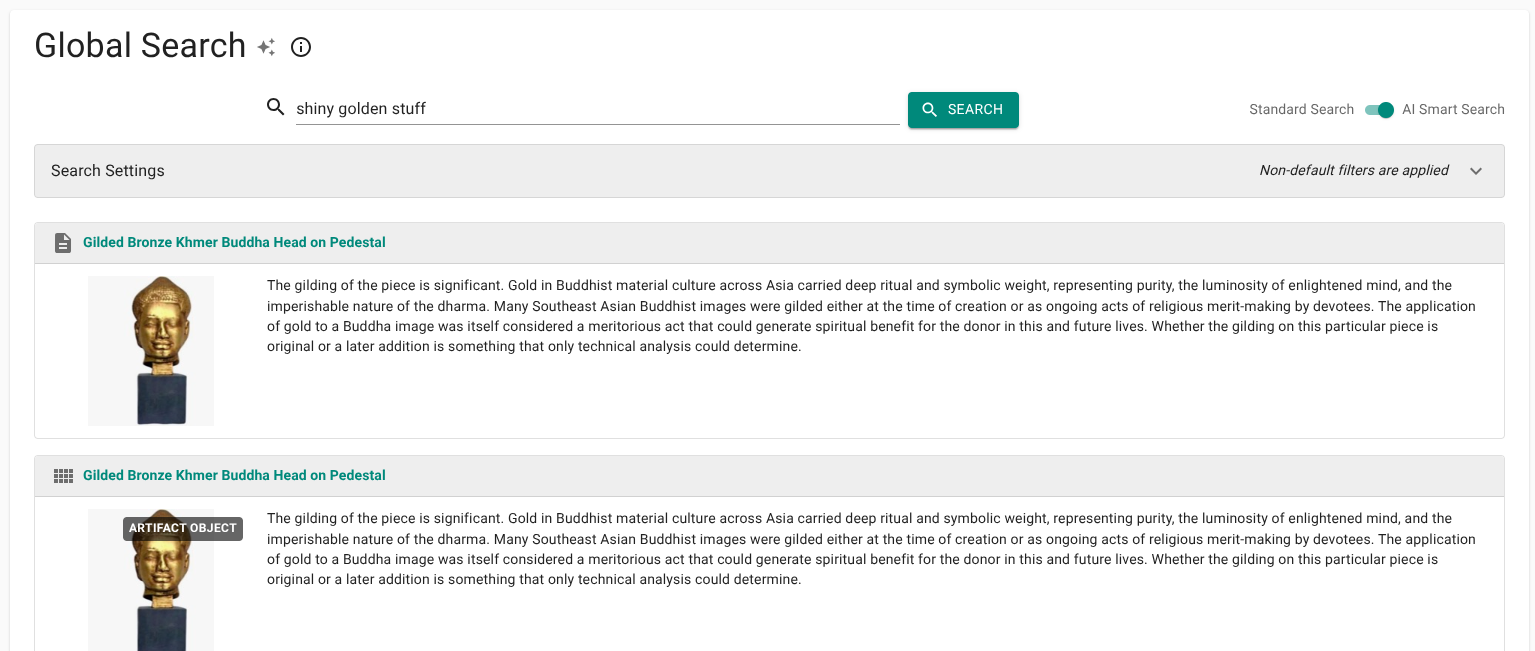Click the AI sparkle icon beside Global Search
Viewport: 1535px width, 651px height.
click(266, 47)
